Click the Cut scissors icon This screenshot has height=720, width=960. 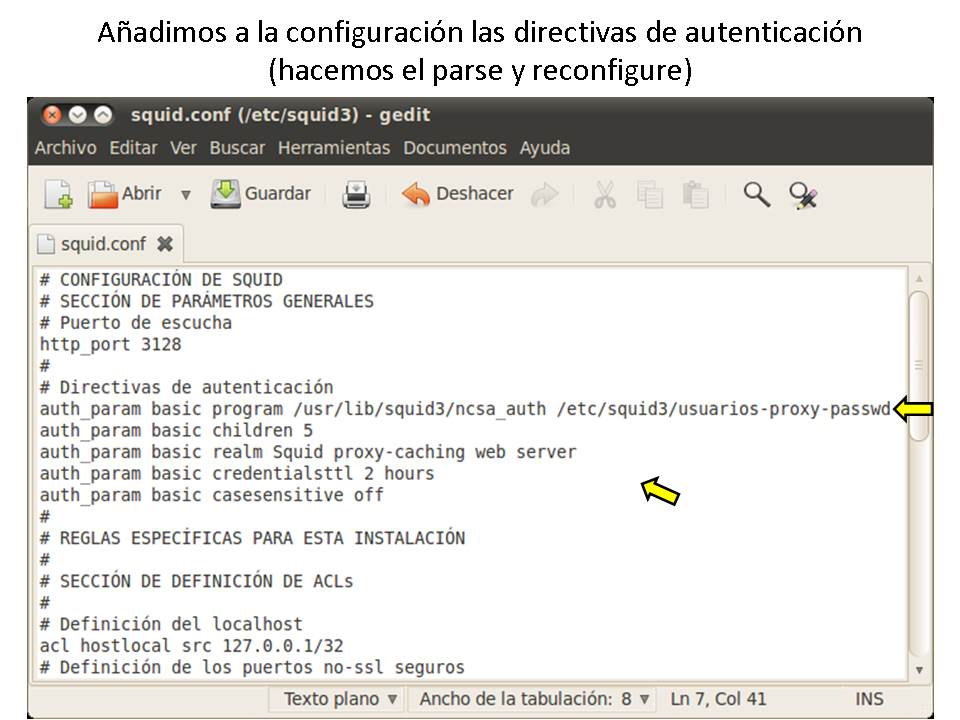tap(605, 195)
